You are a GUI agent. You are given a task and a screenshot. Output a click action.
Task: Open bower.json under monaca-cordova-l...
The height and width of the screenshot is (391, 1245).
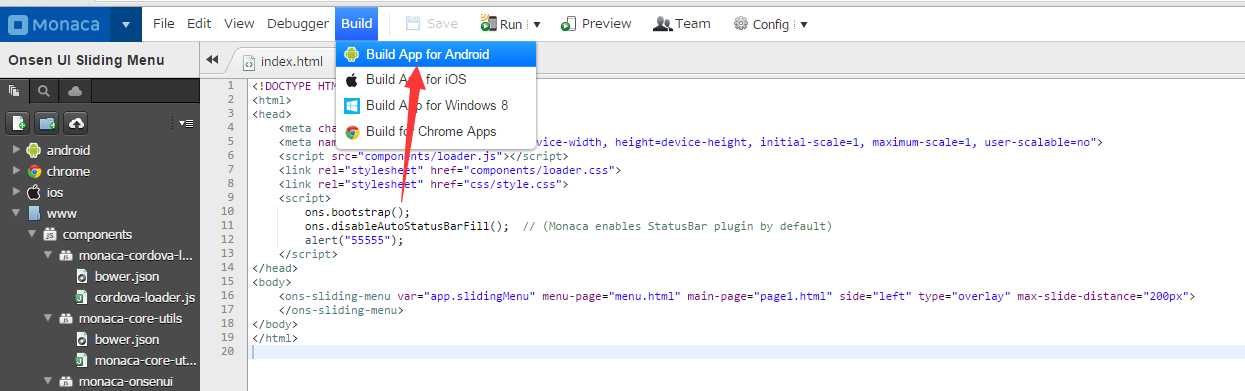(x=126, y=276)
